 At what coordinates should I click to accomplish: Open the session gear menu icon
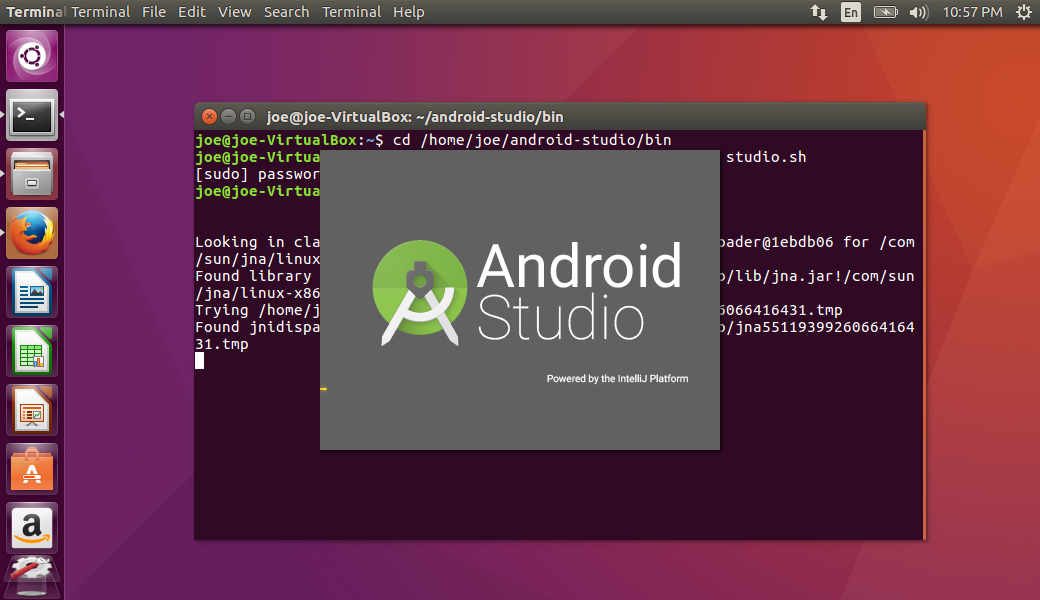pos(1023,12)
